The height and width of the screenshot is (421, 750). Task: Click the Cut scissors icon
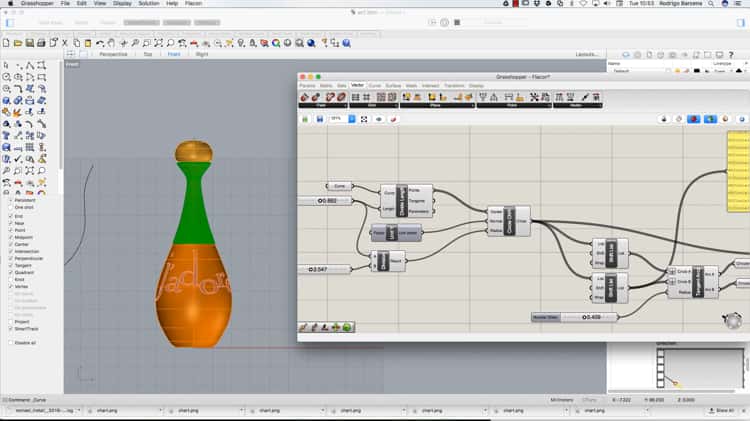click(x=65, y=43)
